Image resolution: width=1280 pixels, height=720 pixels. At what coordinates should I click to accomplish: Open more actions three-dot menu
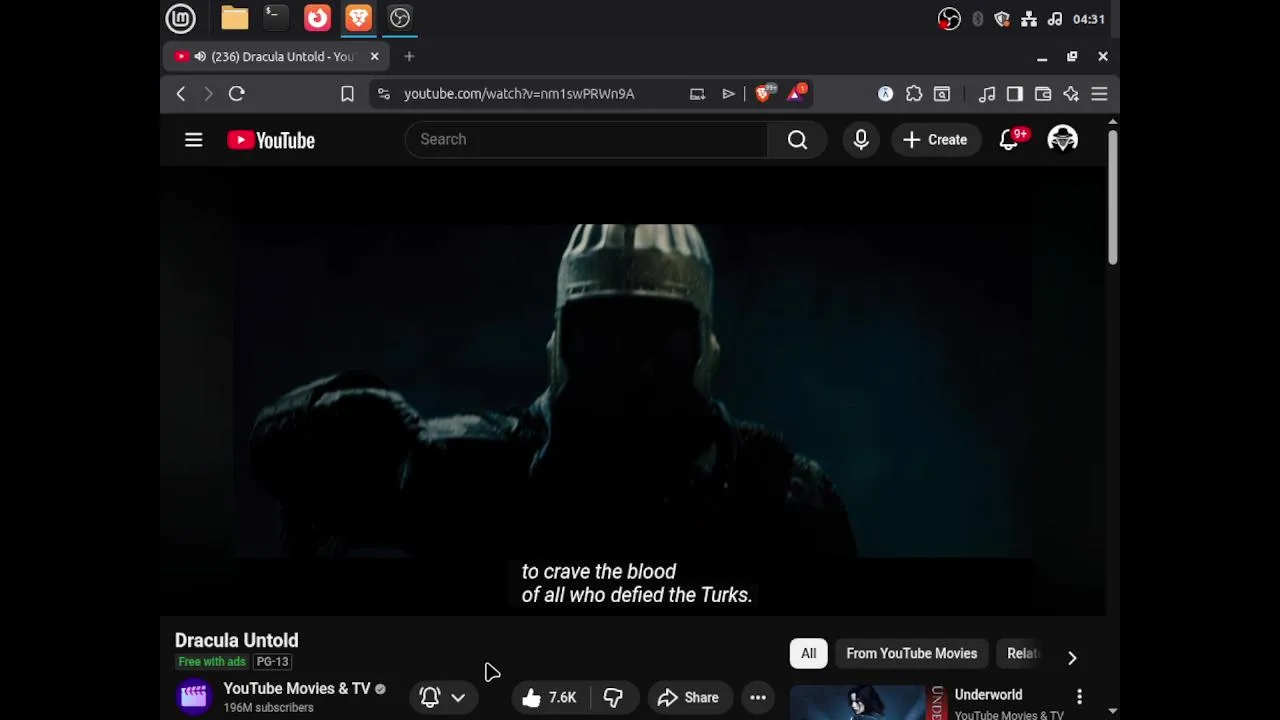[x=758, y=698]
